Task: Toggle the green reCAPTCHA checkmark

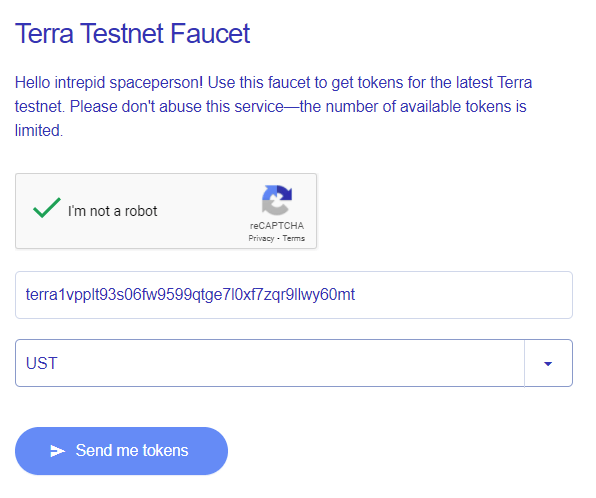Action: pyautogui.click(x=47, y=208)
